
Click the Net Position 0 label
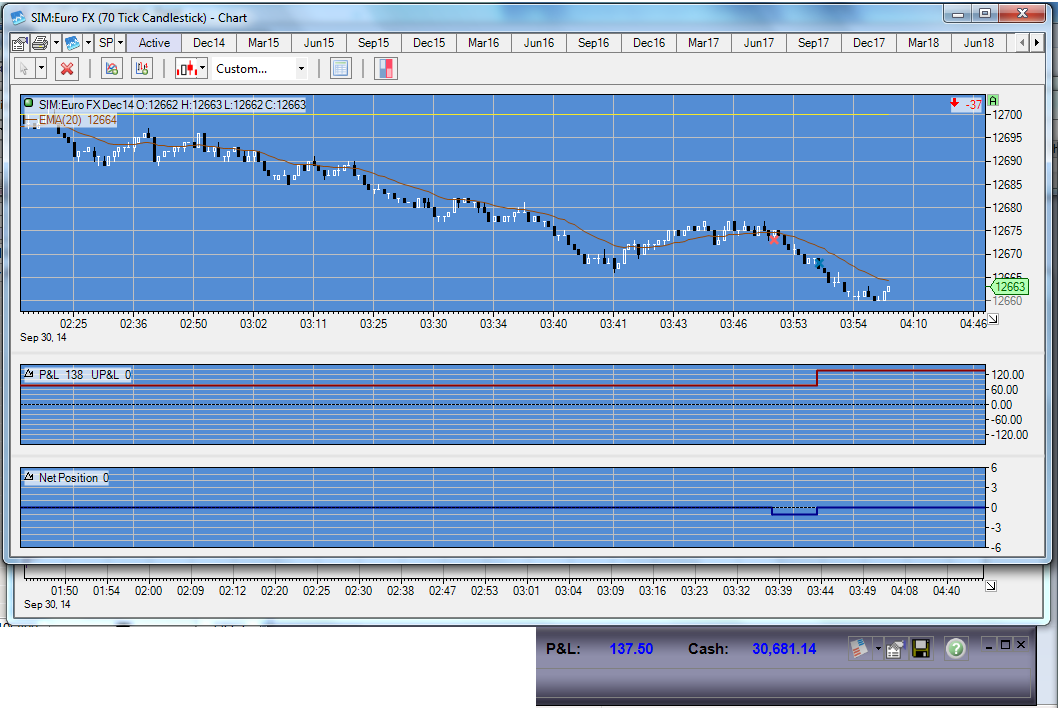74,478
